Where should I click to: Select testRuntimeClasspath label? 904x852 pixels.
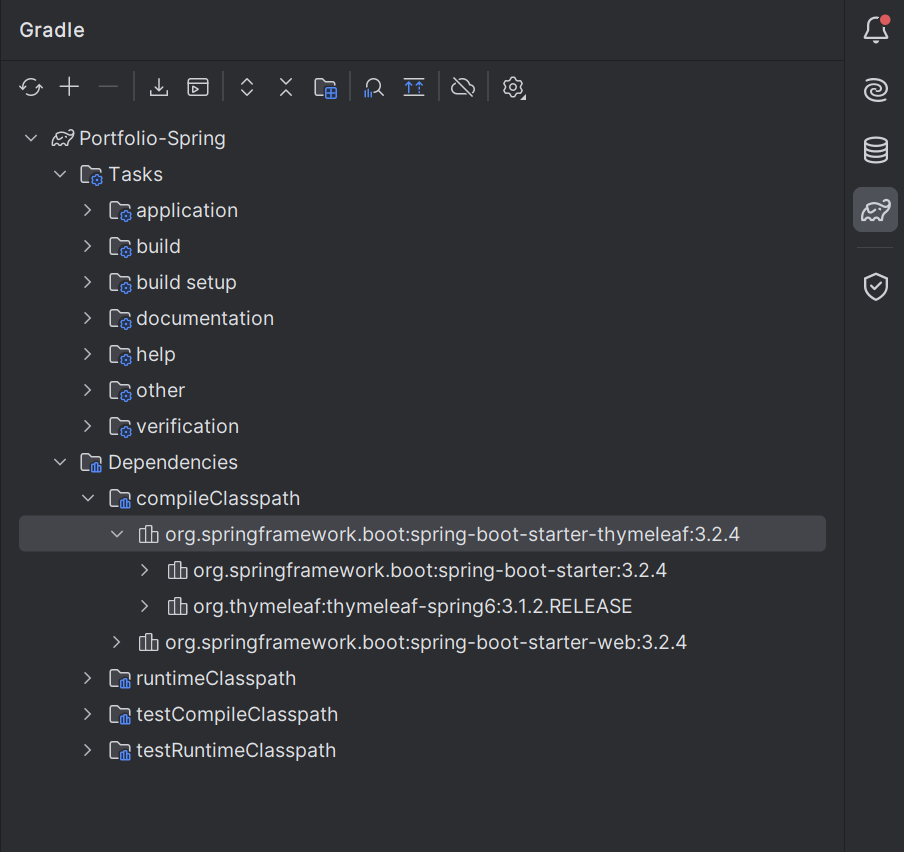coord(236,751)
